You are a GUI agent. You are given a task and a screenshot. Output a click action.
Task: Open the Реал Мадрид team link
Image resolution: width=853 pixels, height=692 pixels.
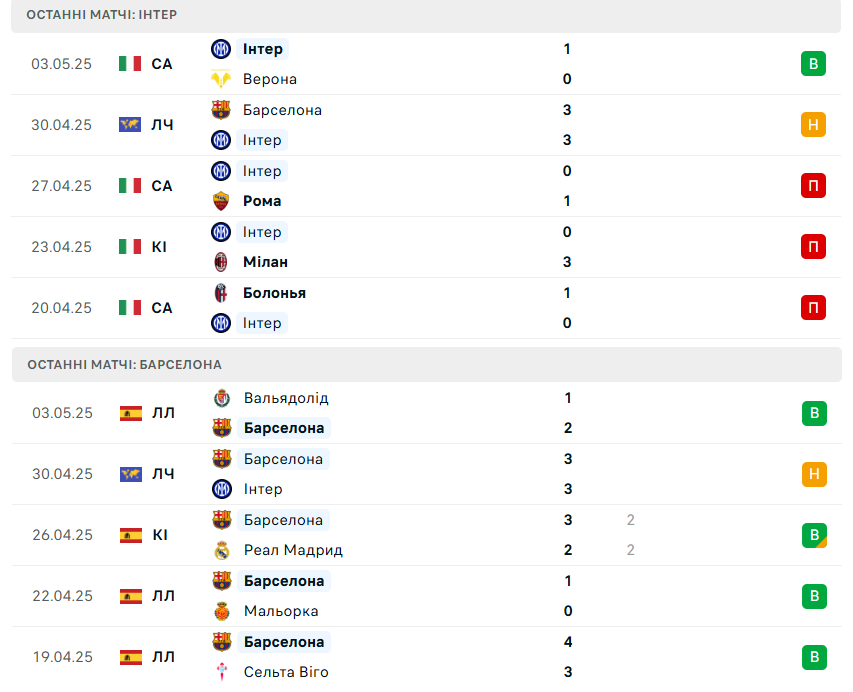(x=293, y=550)
